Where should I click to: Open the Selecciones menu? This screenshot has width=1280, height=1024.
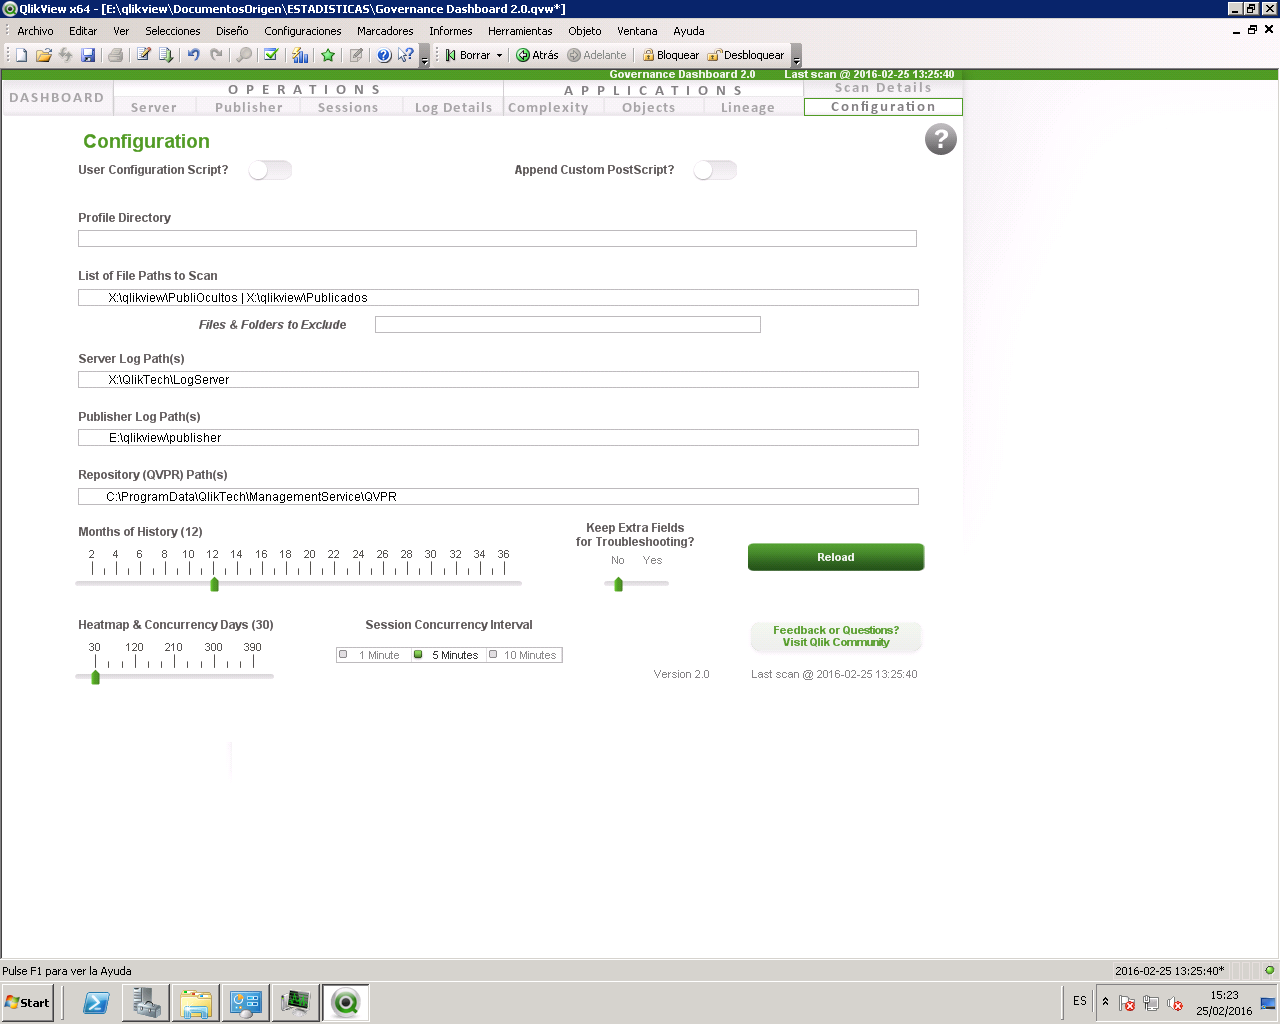[173, 31]
